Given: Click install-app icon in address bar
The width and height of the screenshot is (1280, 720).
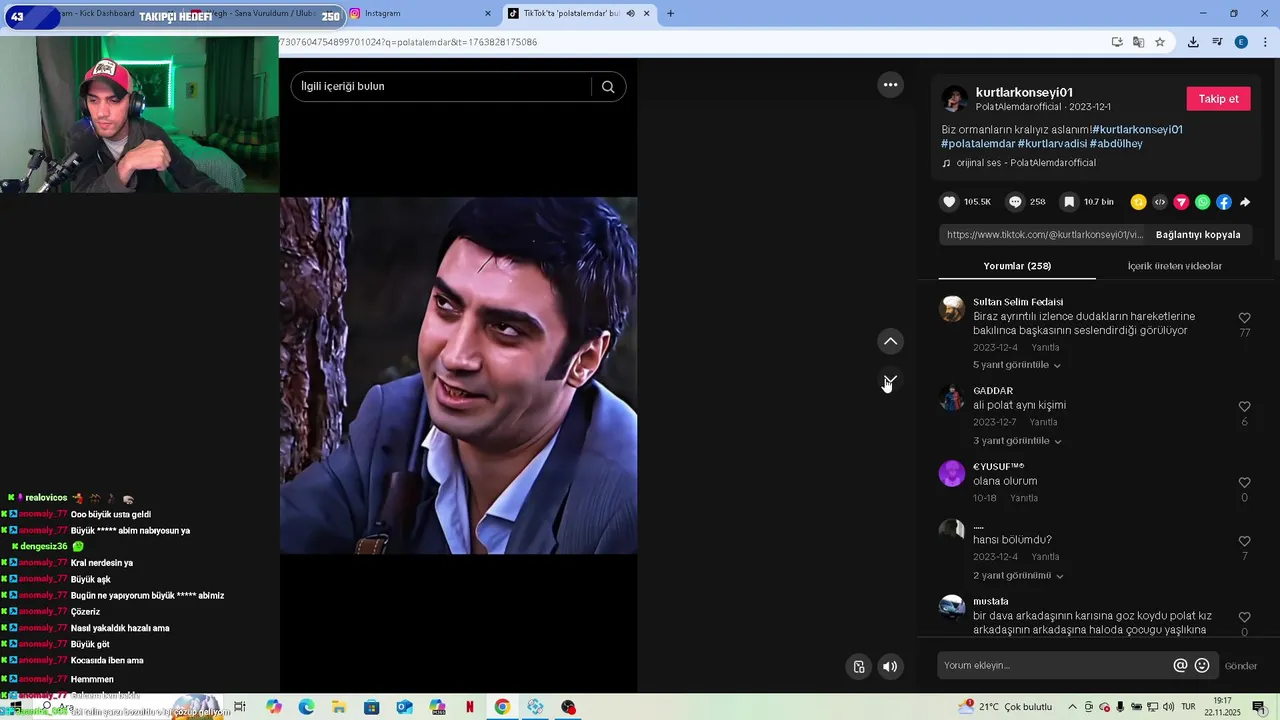Looking at the screenshot, I should [1117, 42].
